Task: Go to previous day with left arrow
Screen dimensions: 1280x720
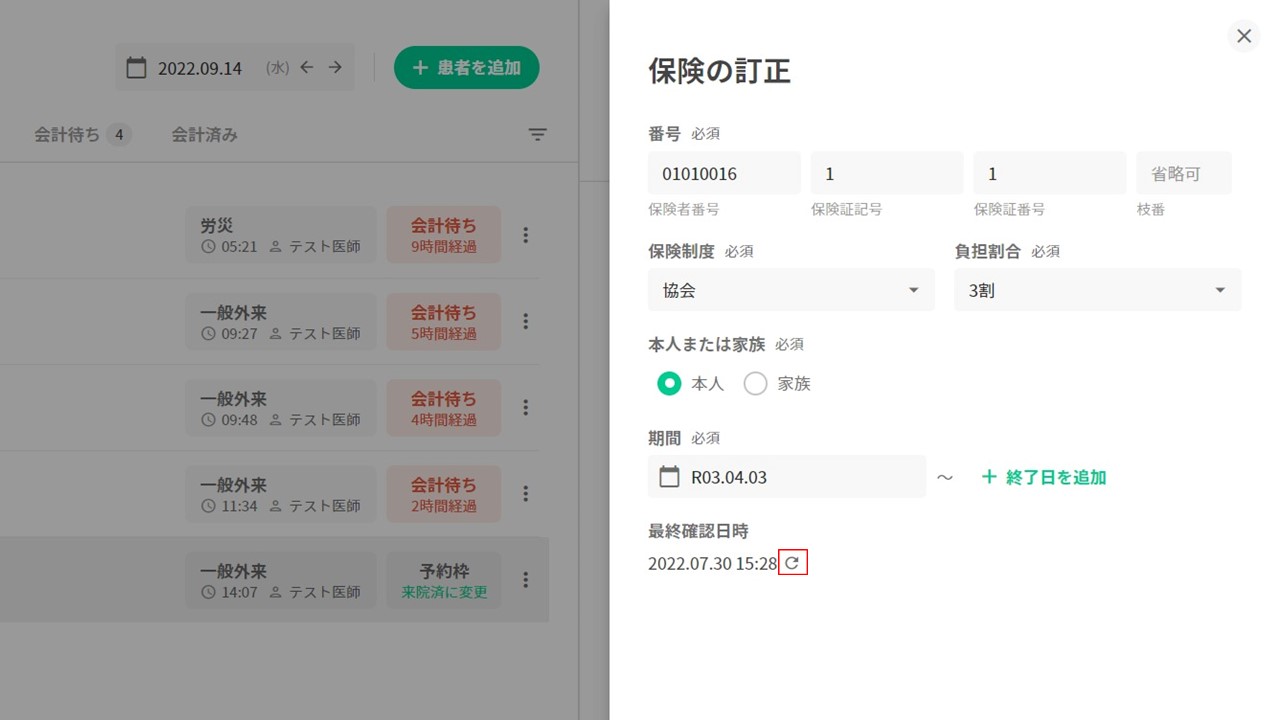Action: 307,67
